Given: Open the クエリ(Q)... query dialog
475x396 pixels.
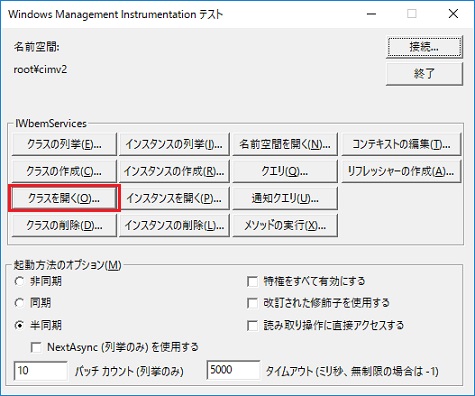Looking at the screenshot, I should [285, 171].
